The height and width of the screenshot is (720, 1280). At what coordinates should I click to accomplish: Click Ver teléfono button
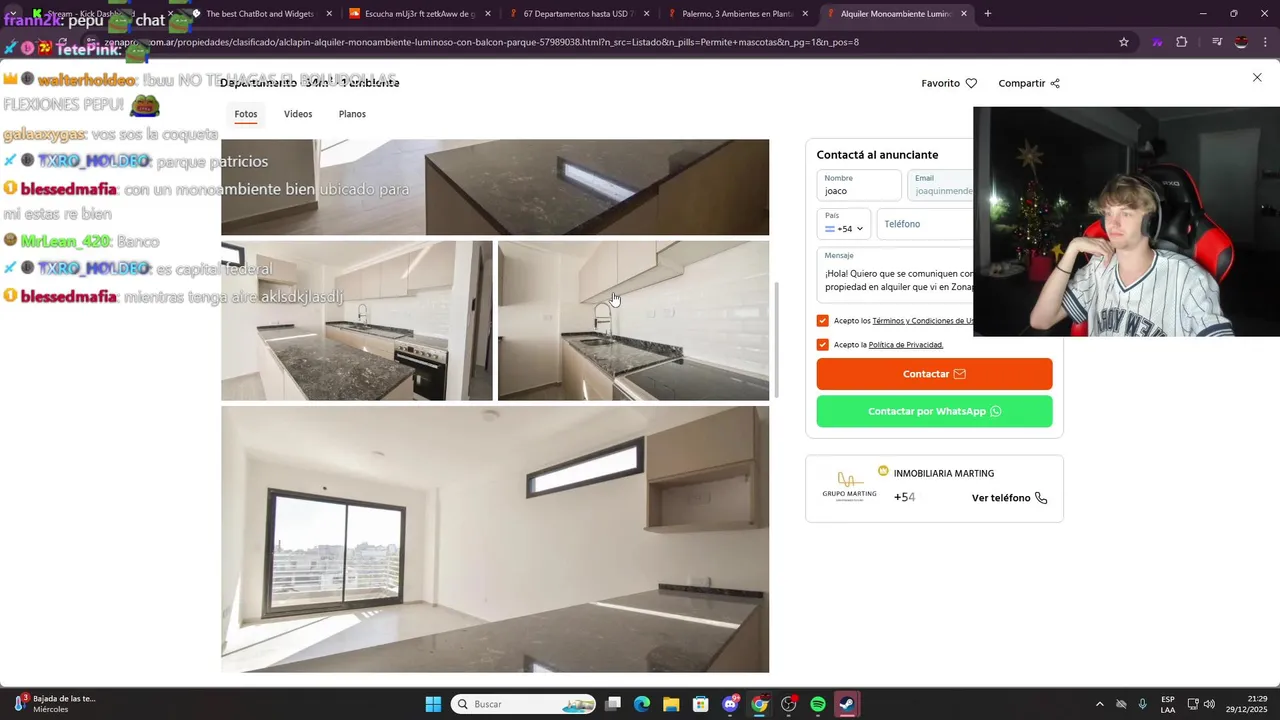[1009, 498]
